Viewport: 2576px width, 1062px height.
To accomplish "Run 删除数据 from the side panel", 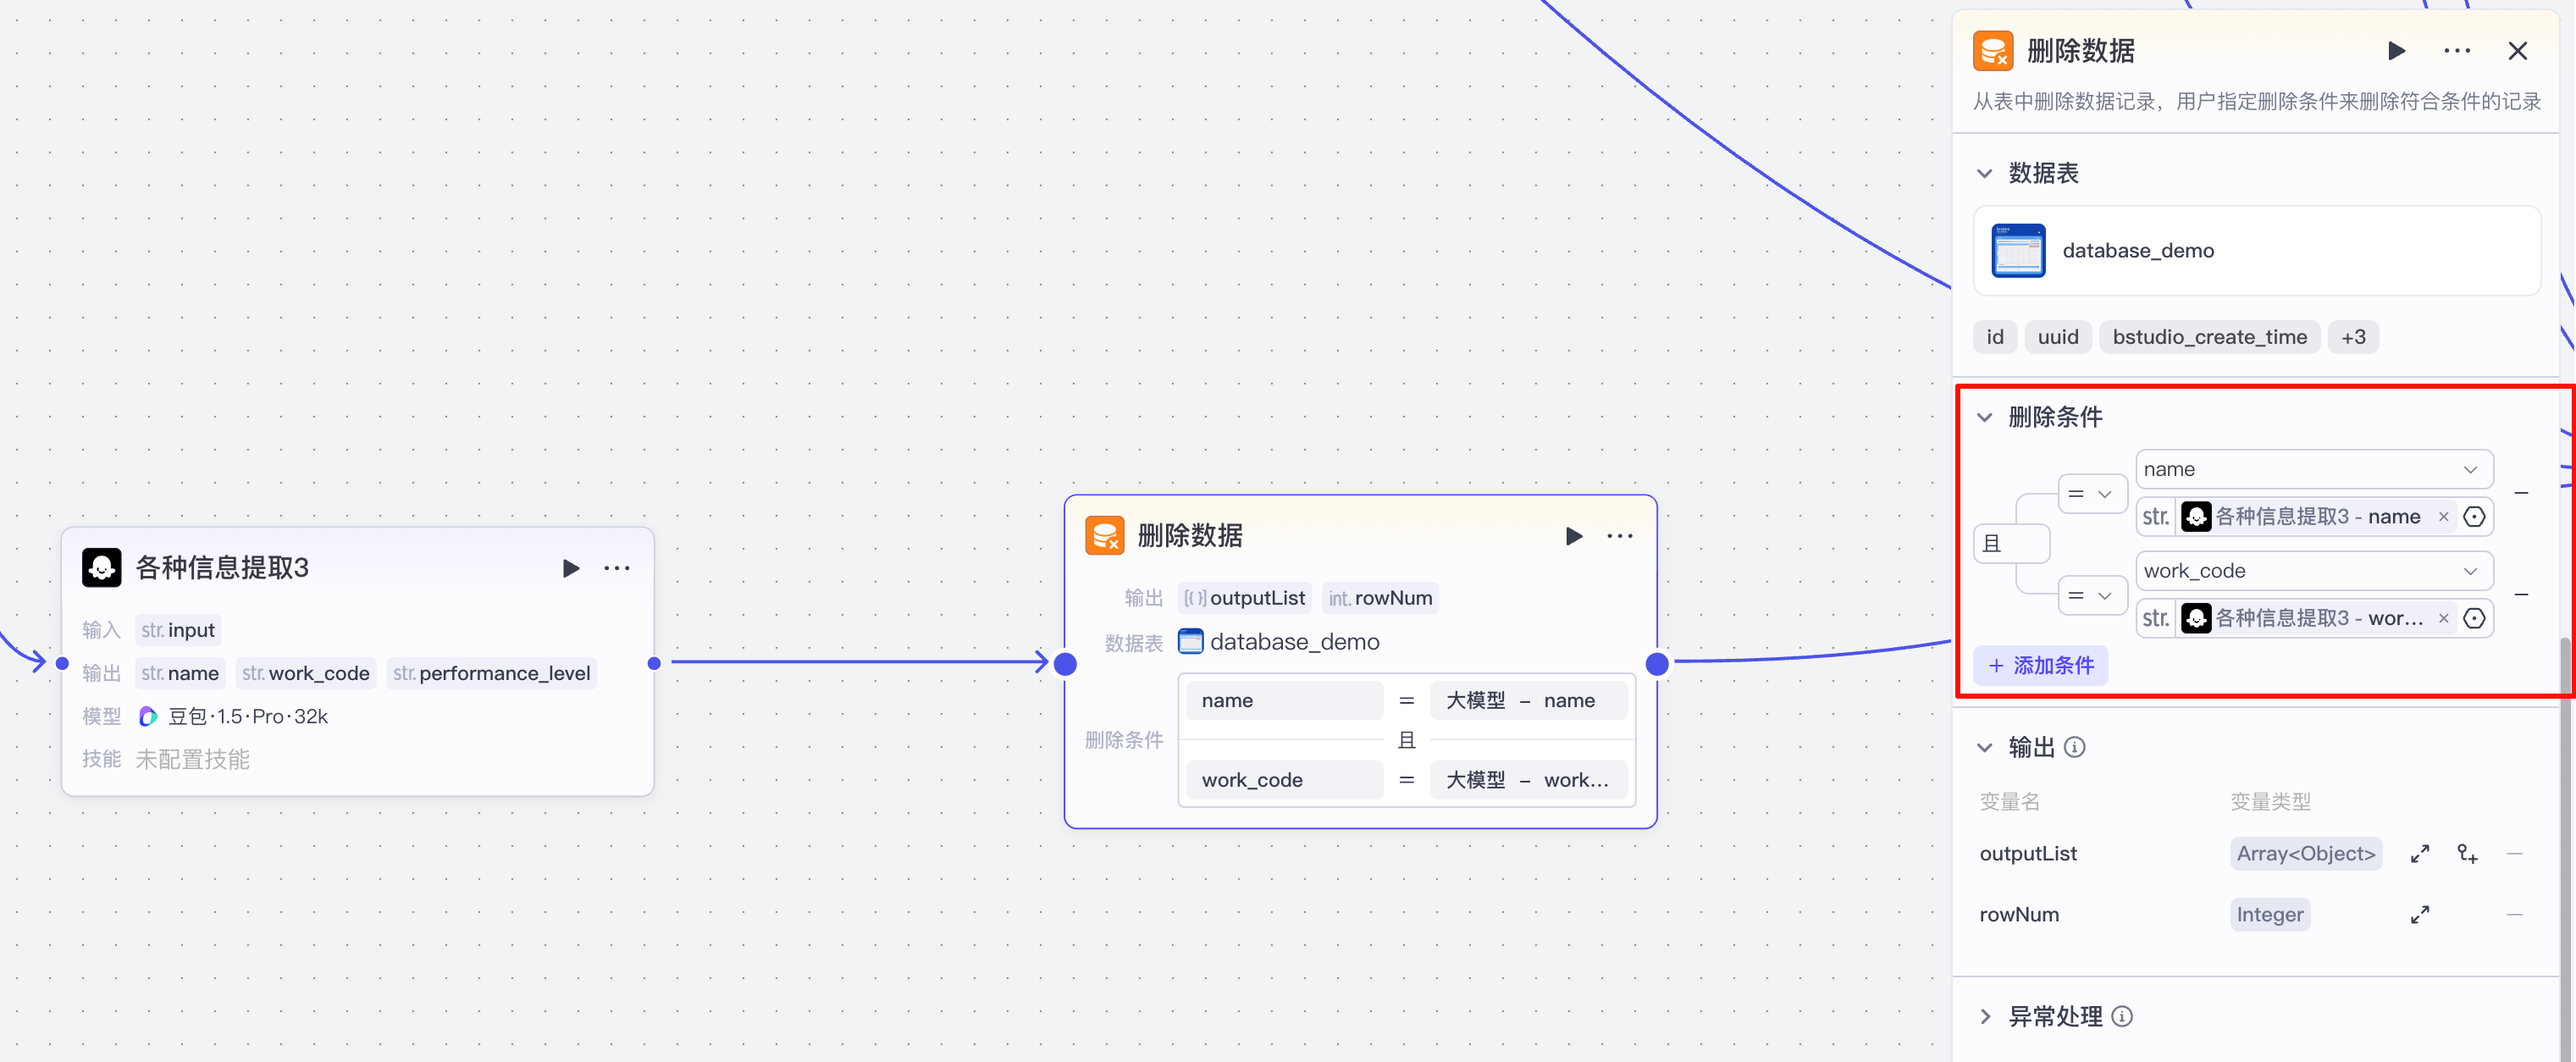I will [2396, 51].
